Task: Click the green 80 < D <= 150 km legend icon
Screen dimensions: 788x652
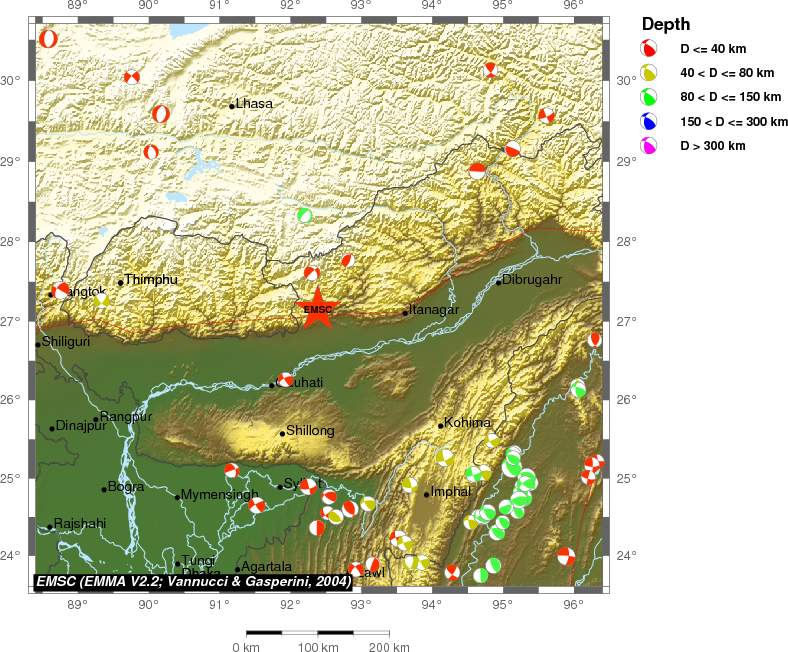Action: 649,97
